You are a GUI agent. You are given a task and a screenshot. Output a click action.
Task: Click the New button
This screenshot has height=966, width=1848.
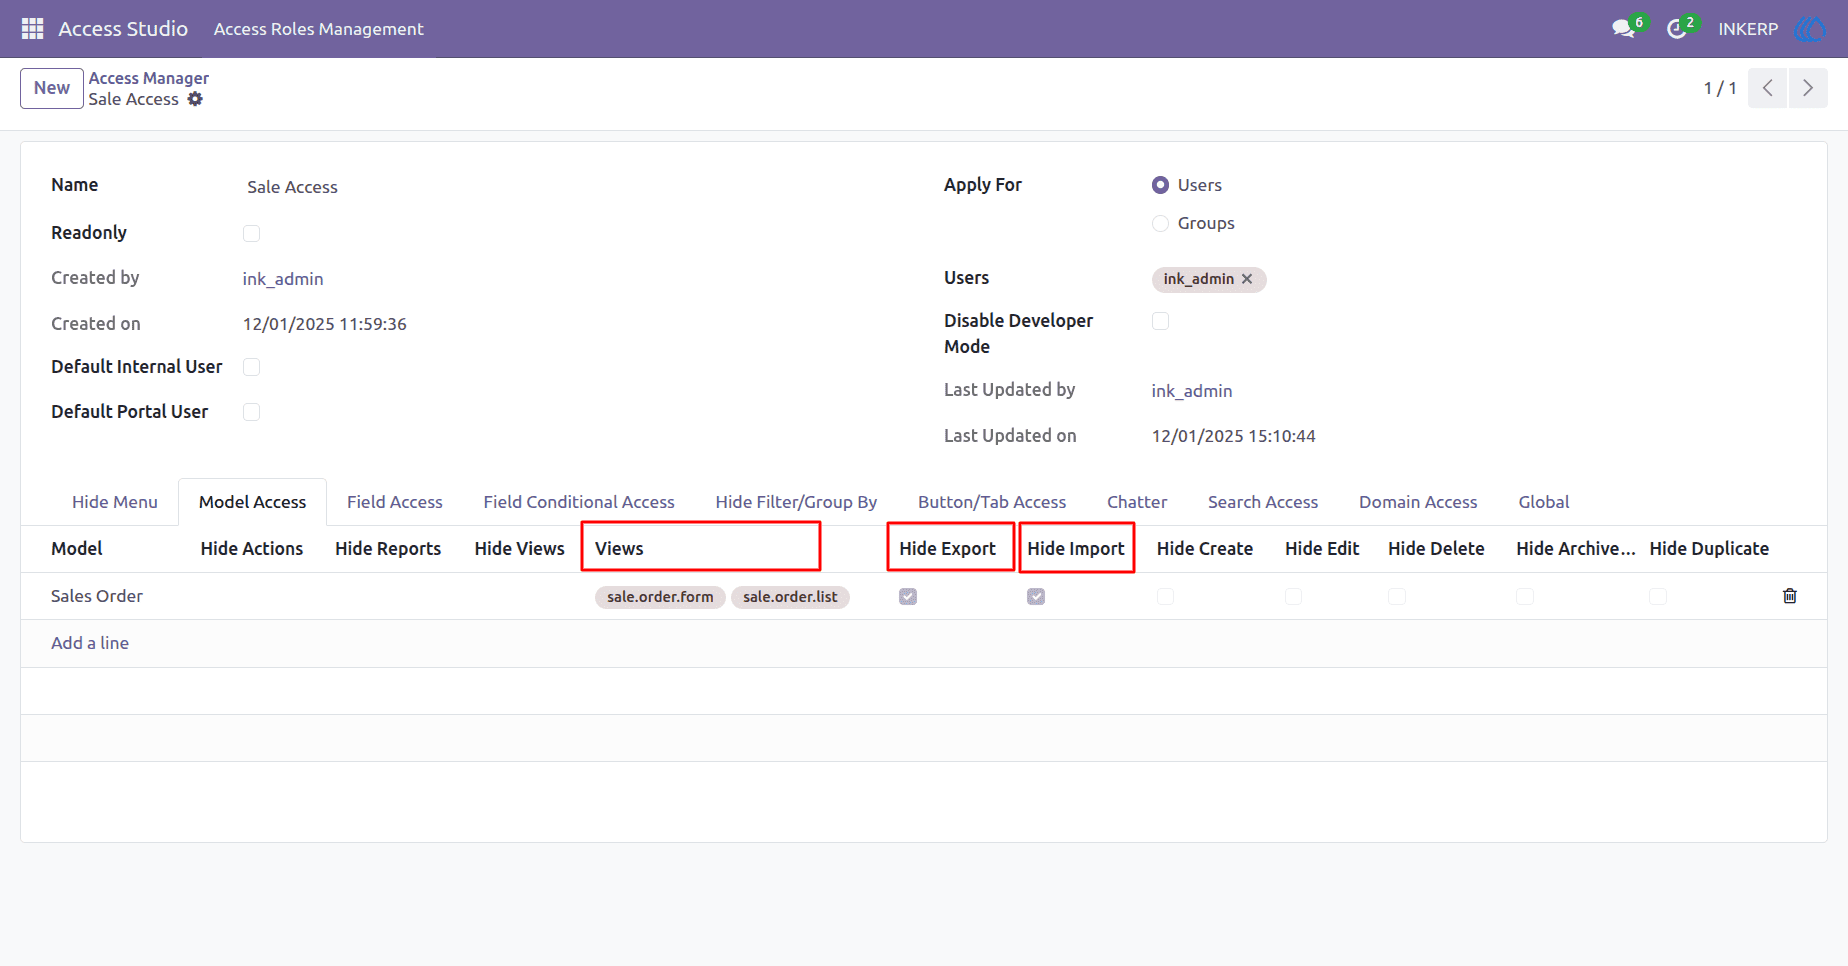pyautogui.click(x=52, y=88)
